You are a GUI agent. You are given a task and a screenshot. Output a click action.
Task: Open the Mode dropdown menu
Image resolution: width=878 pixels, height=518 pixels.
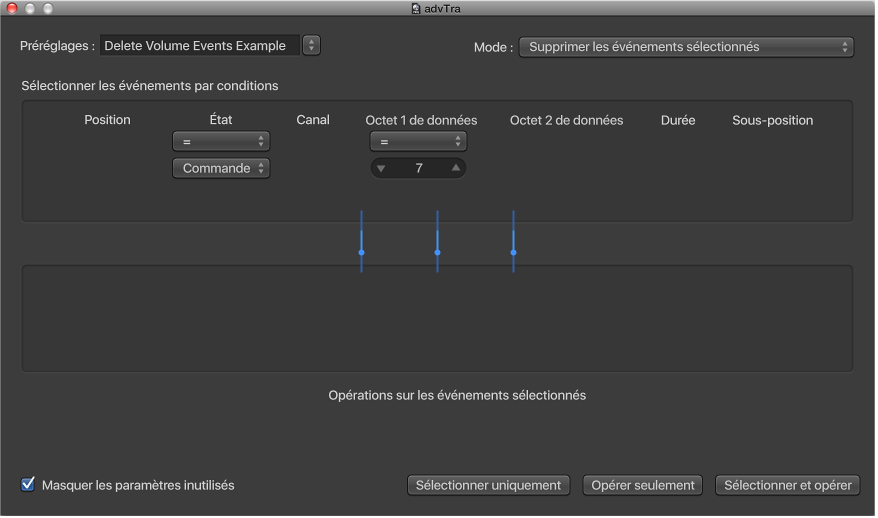686,47
